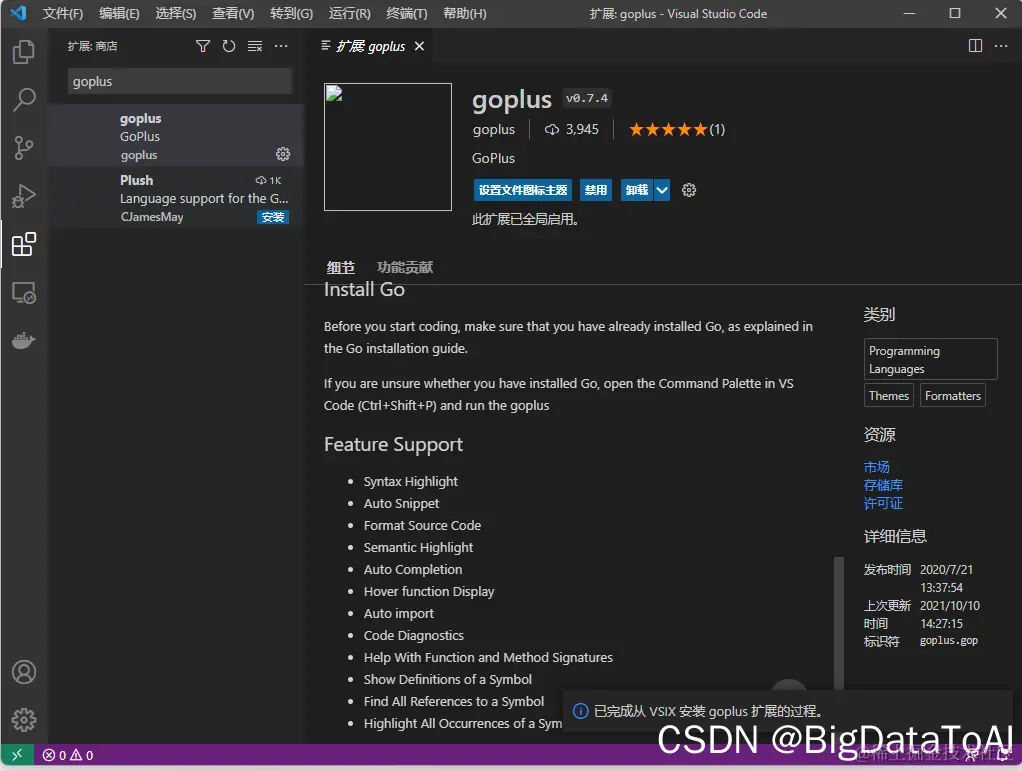Click the goplus.gop identifier text
Screen dimensions: 1022x771
coord(948,641)
